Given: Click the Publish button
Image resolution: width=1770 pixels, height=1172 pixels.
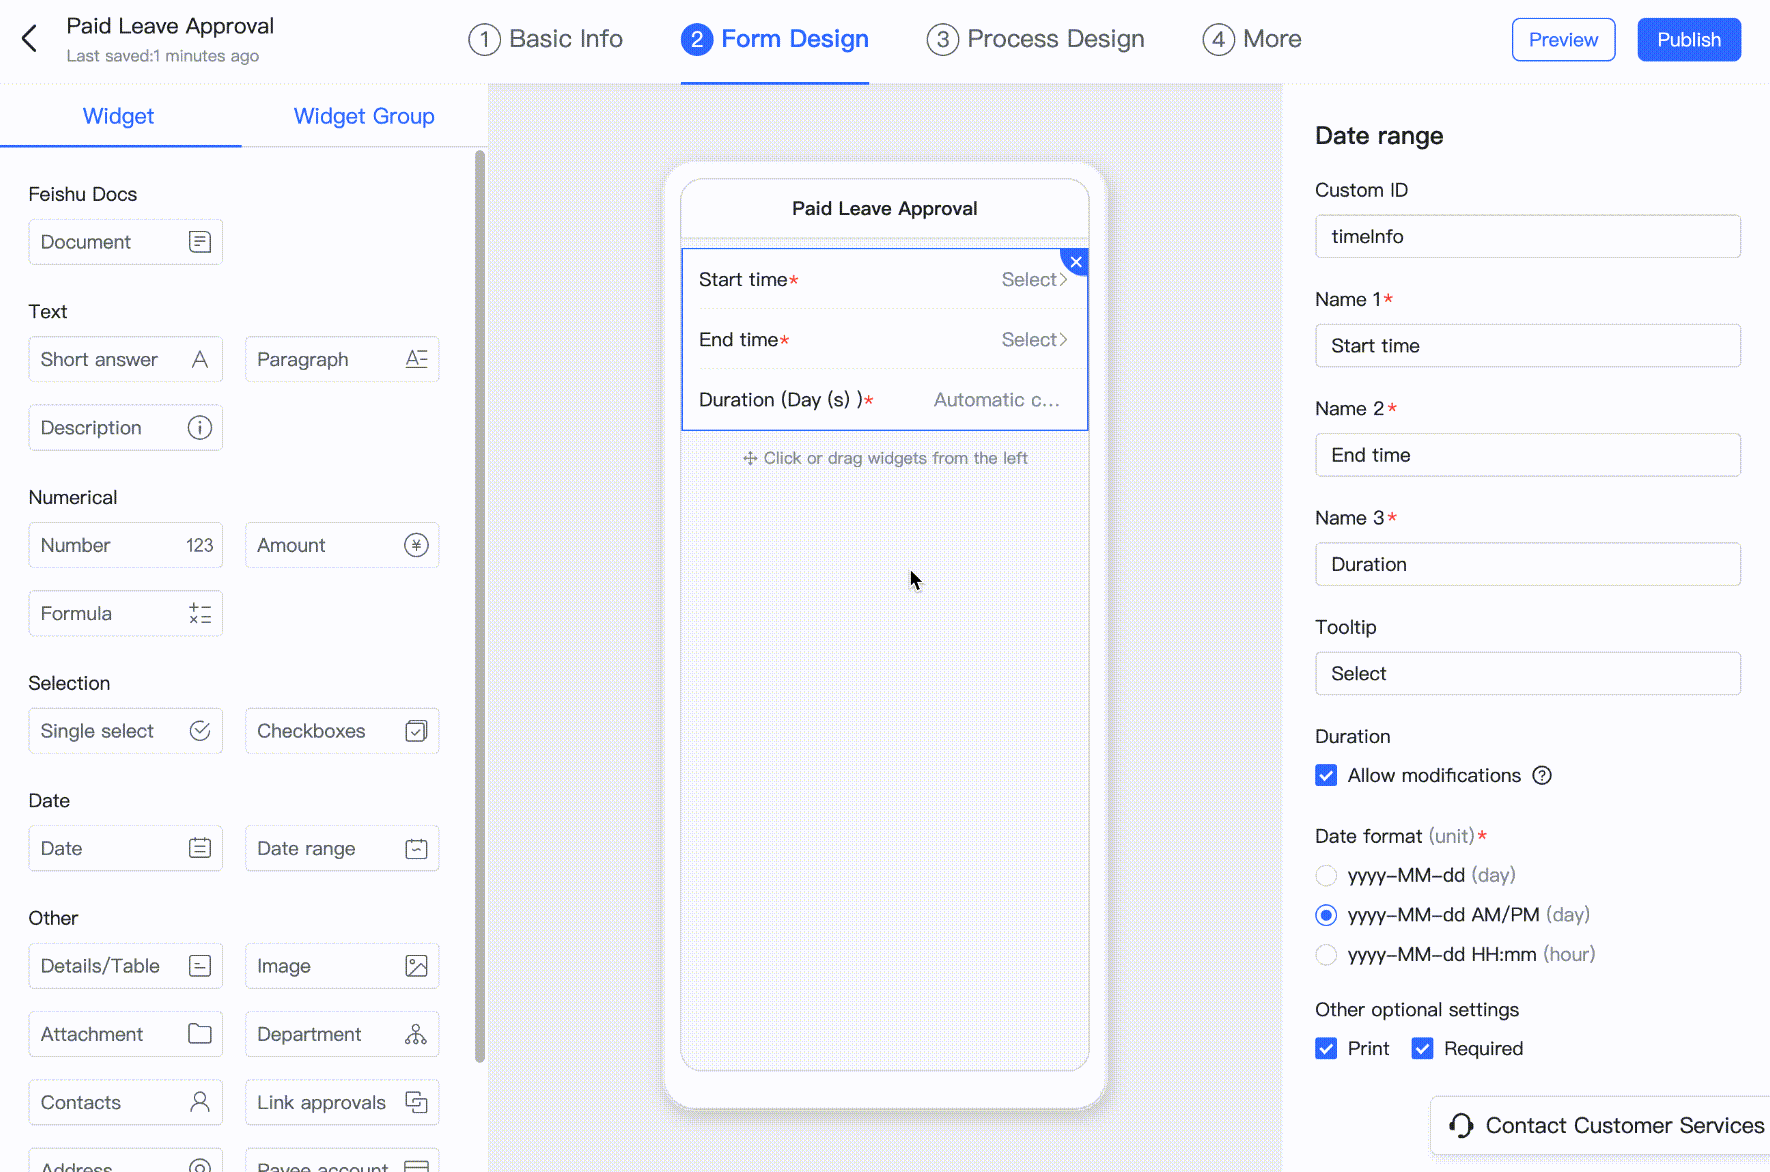Looking at the screenshot, I should [1688, 40].
